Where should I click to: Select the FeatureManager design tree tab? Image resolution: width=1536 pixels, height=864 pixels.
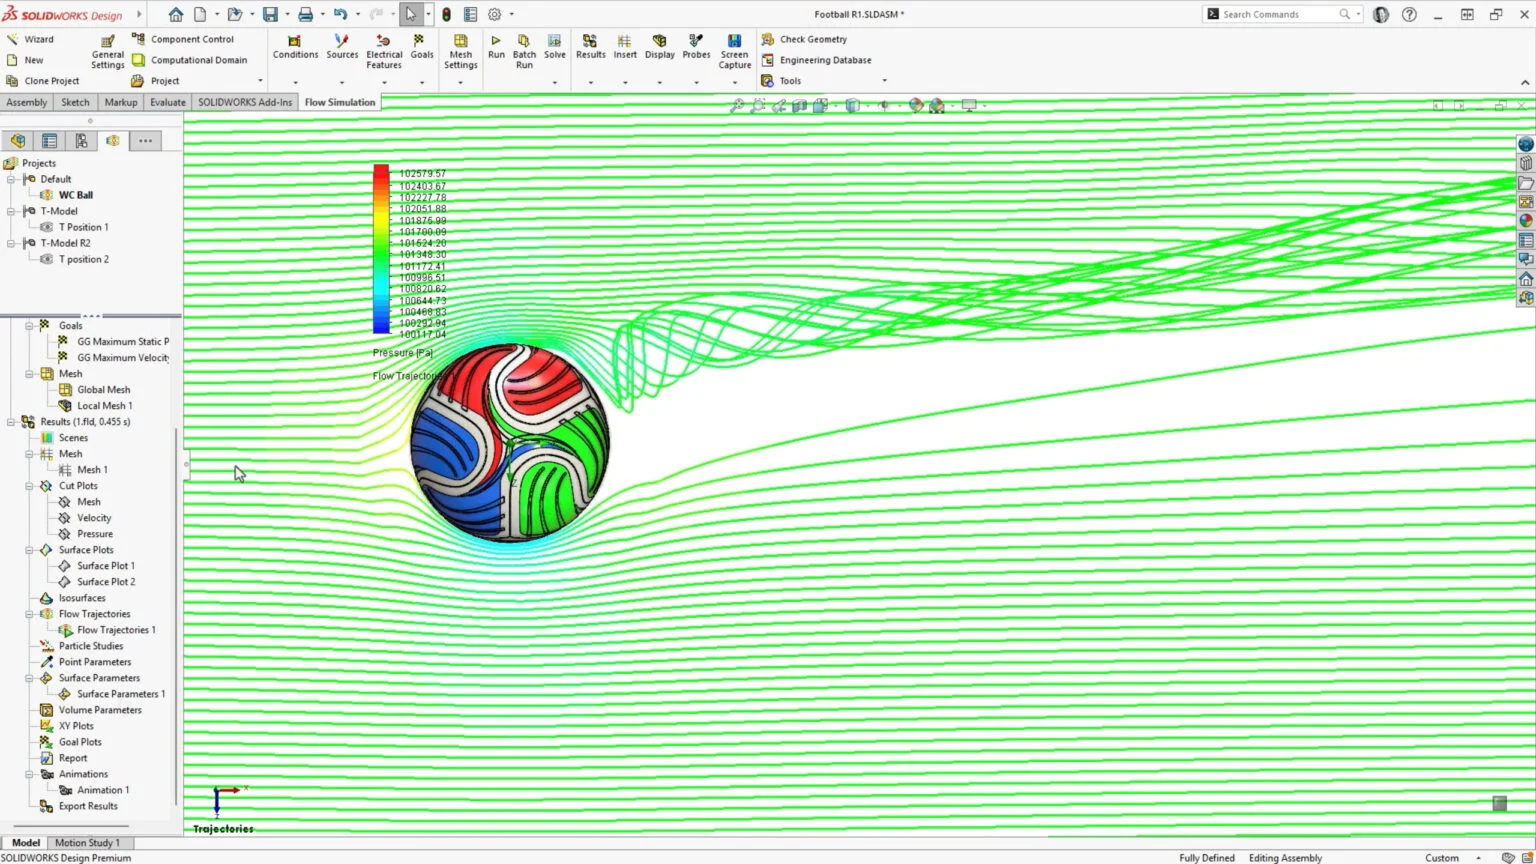point(18,141)
